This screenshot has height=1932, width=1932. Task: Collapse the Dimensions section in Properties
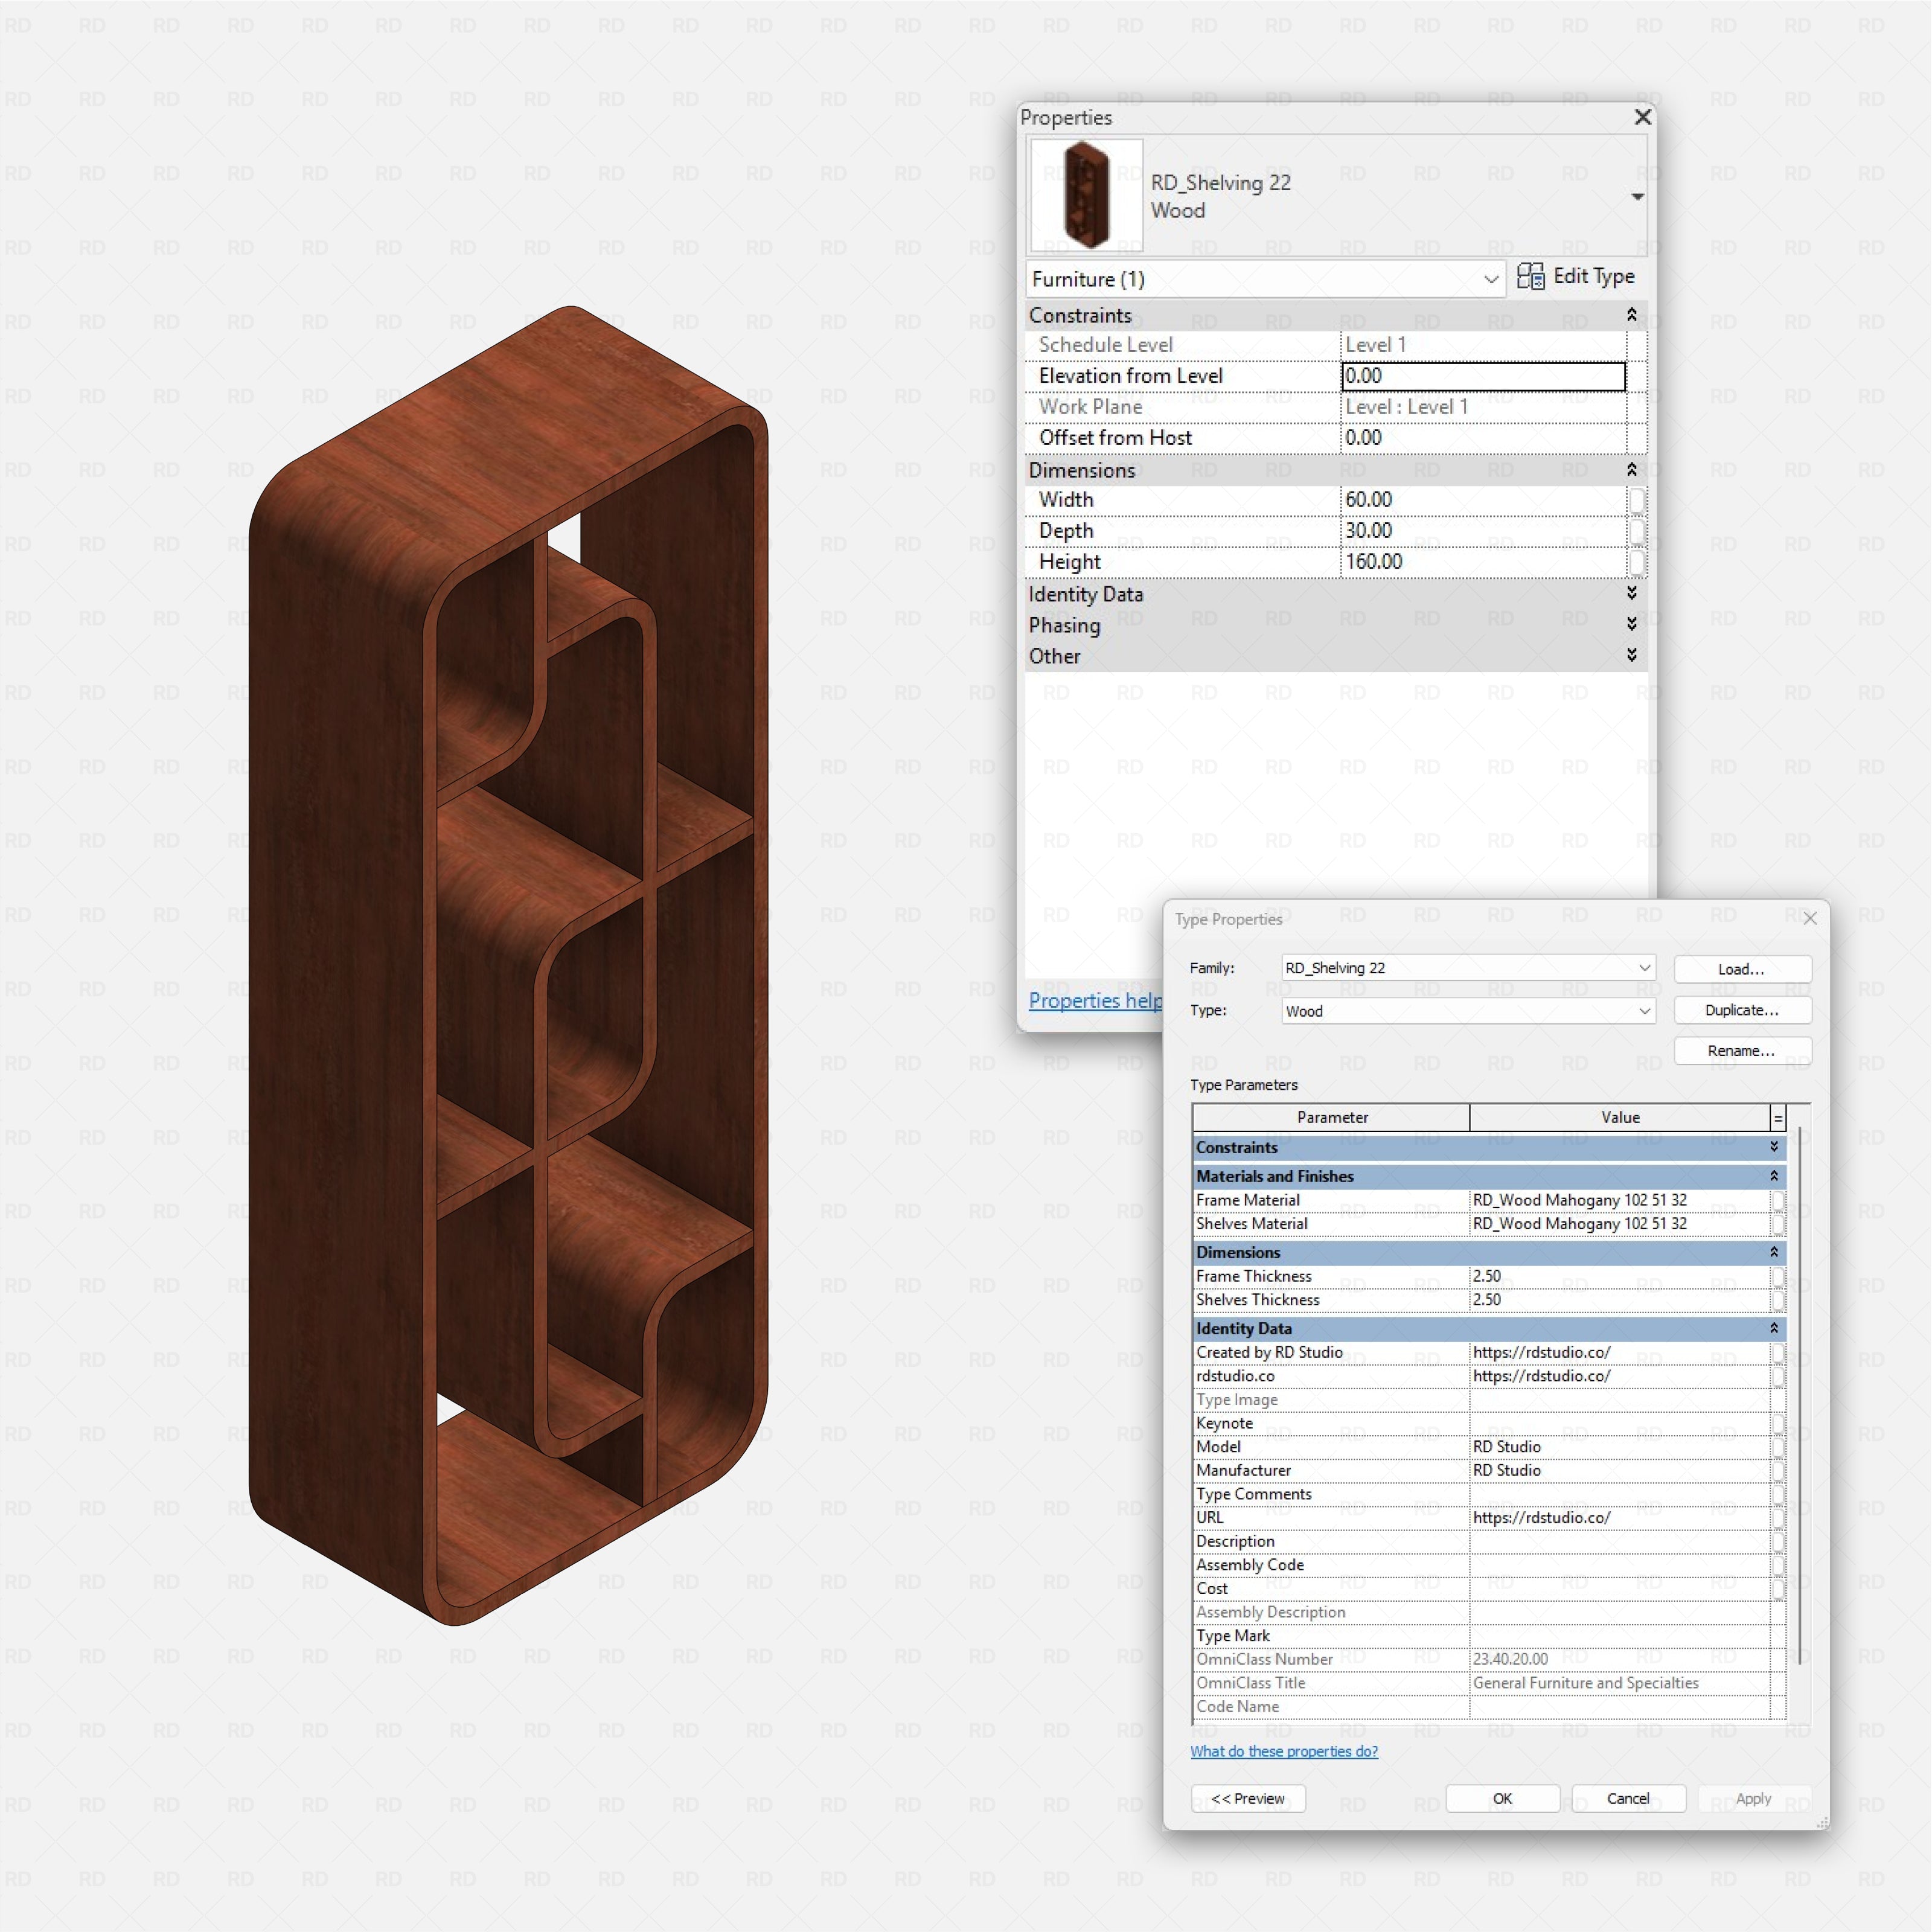(1631, 470)
